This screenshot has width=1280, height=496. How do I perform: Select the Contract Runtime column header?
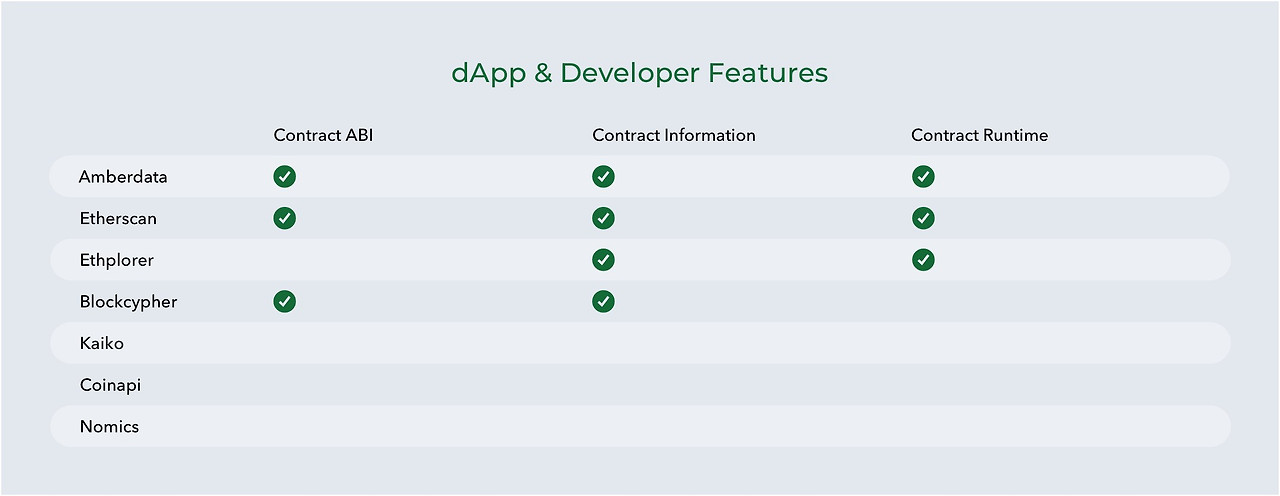[x=980, y=135]
